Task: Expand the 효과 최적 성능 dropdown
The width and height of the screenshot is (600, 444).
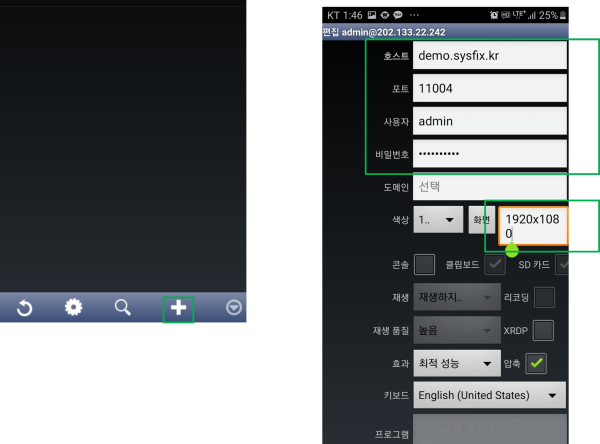Action: point(456,362)
